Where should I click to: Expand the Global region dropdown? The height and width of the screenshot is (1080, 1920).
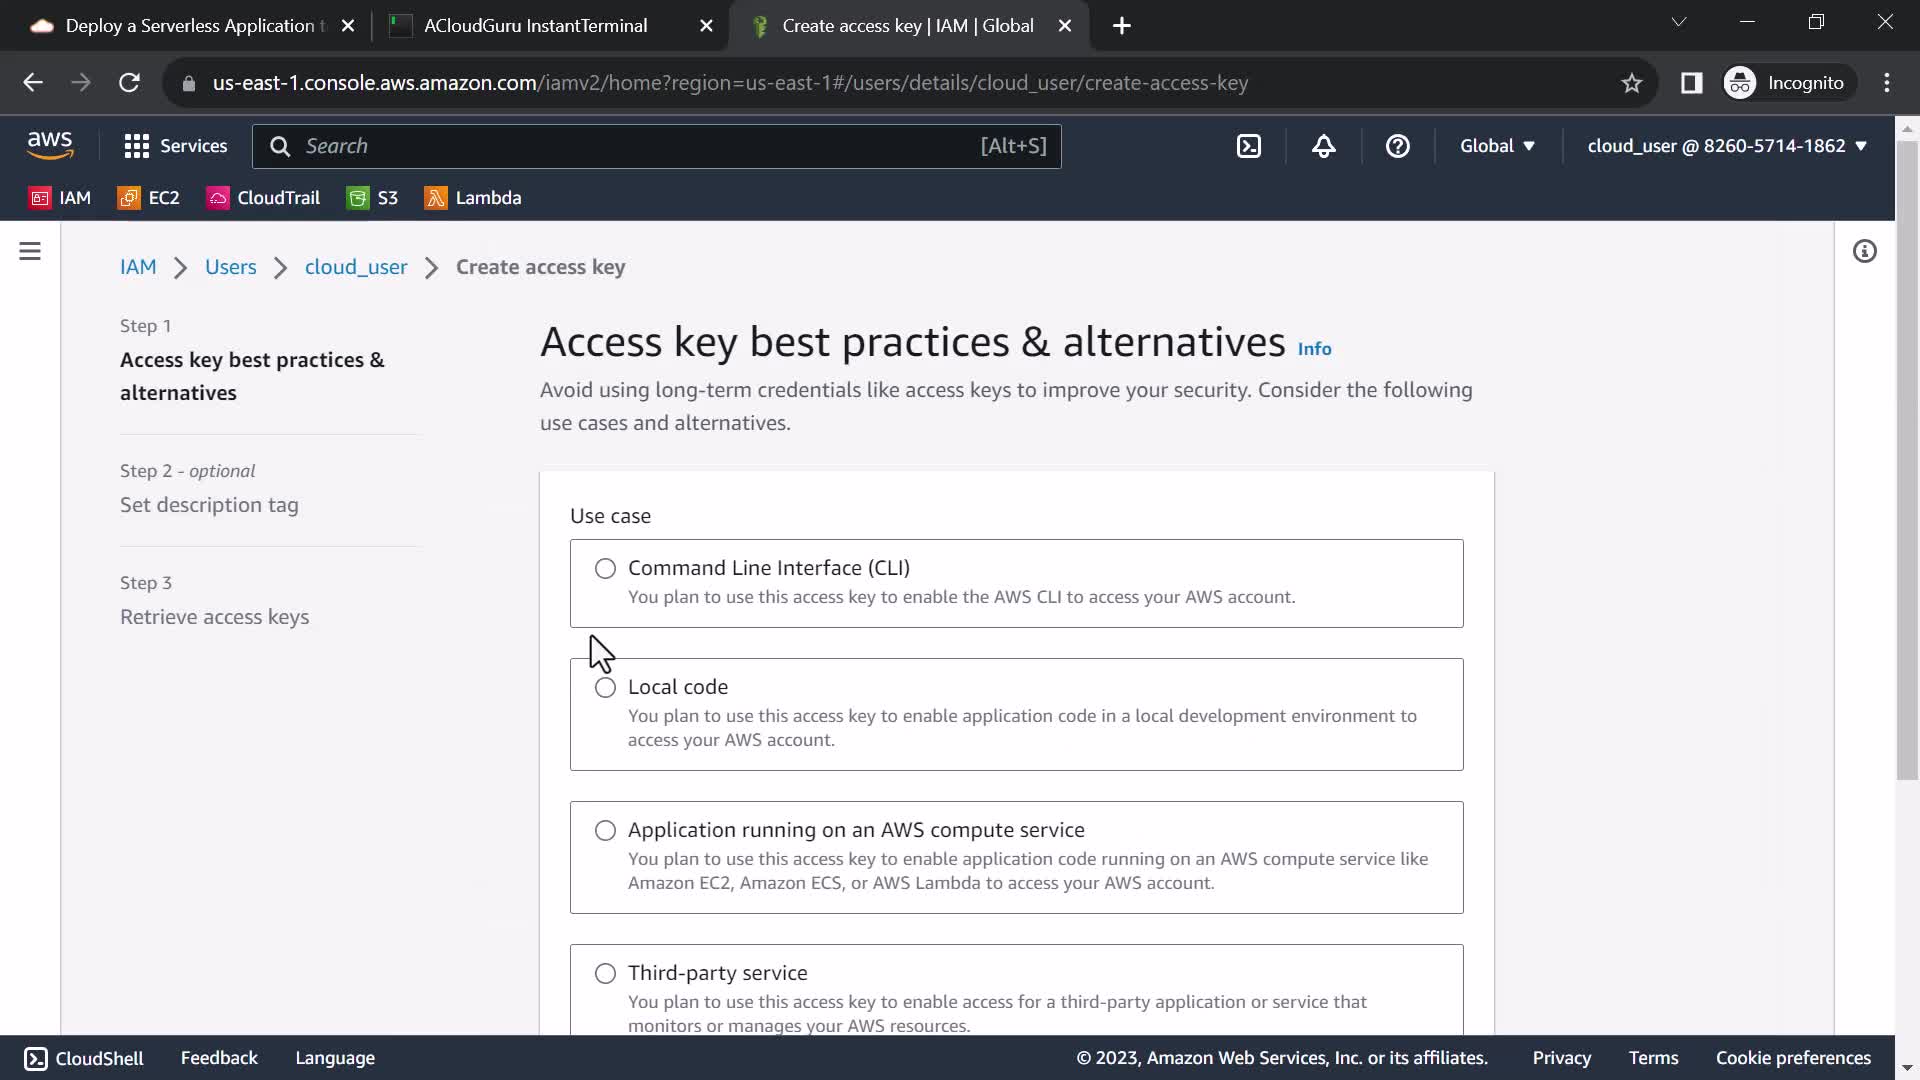tap(1497, 146)
